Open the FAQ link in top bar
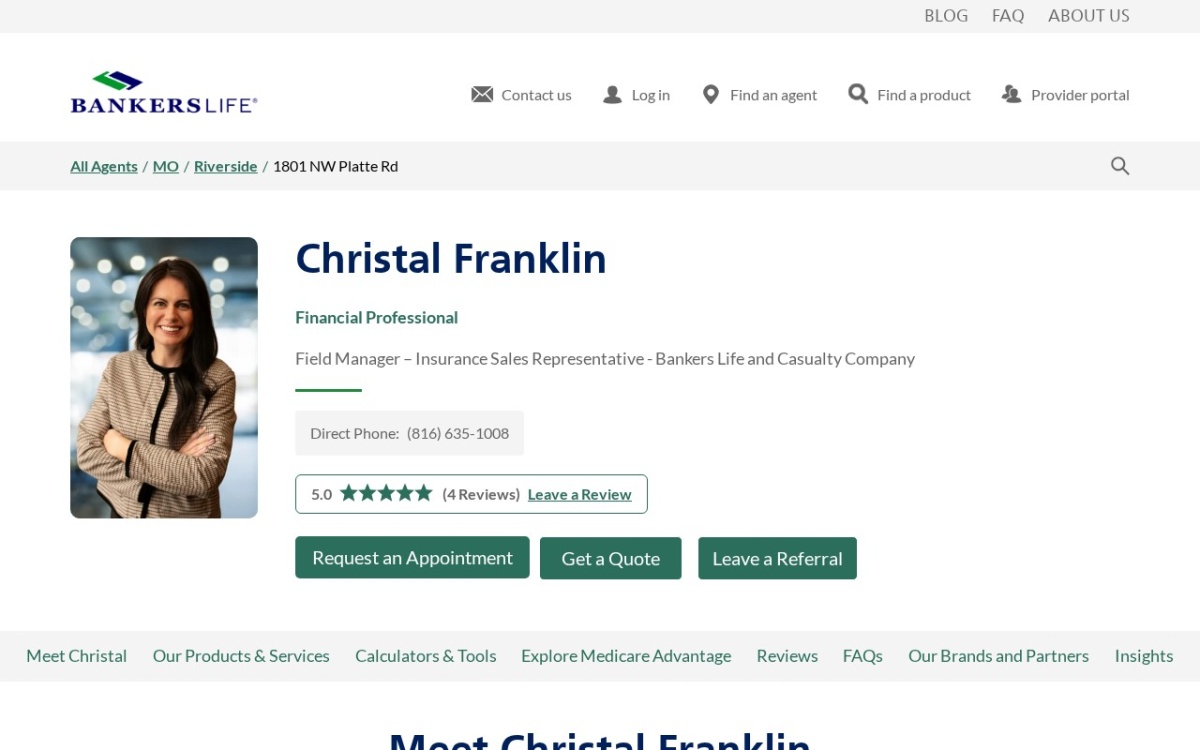This screenshot has height=750, width=1200. pos(1008,16)
